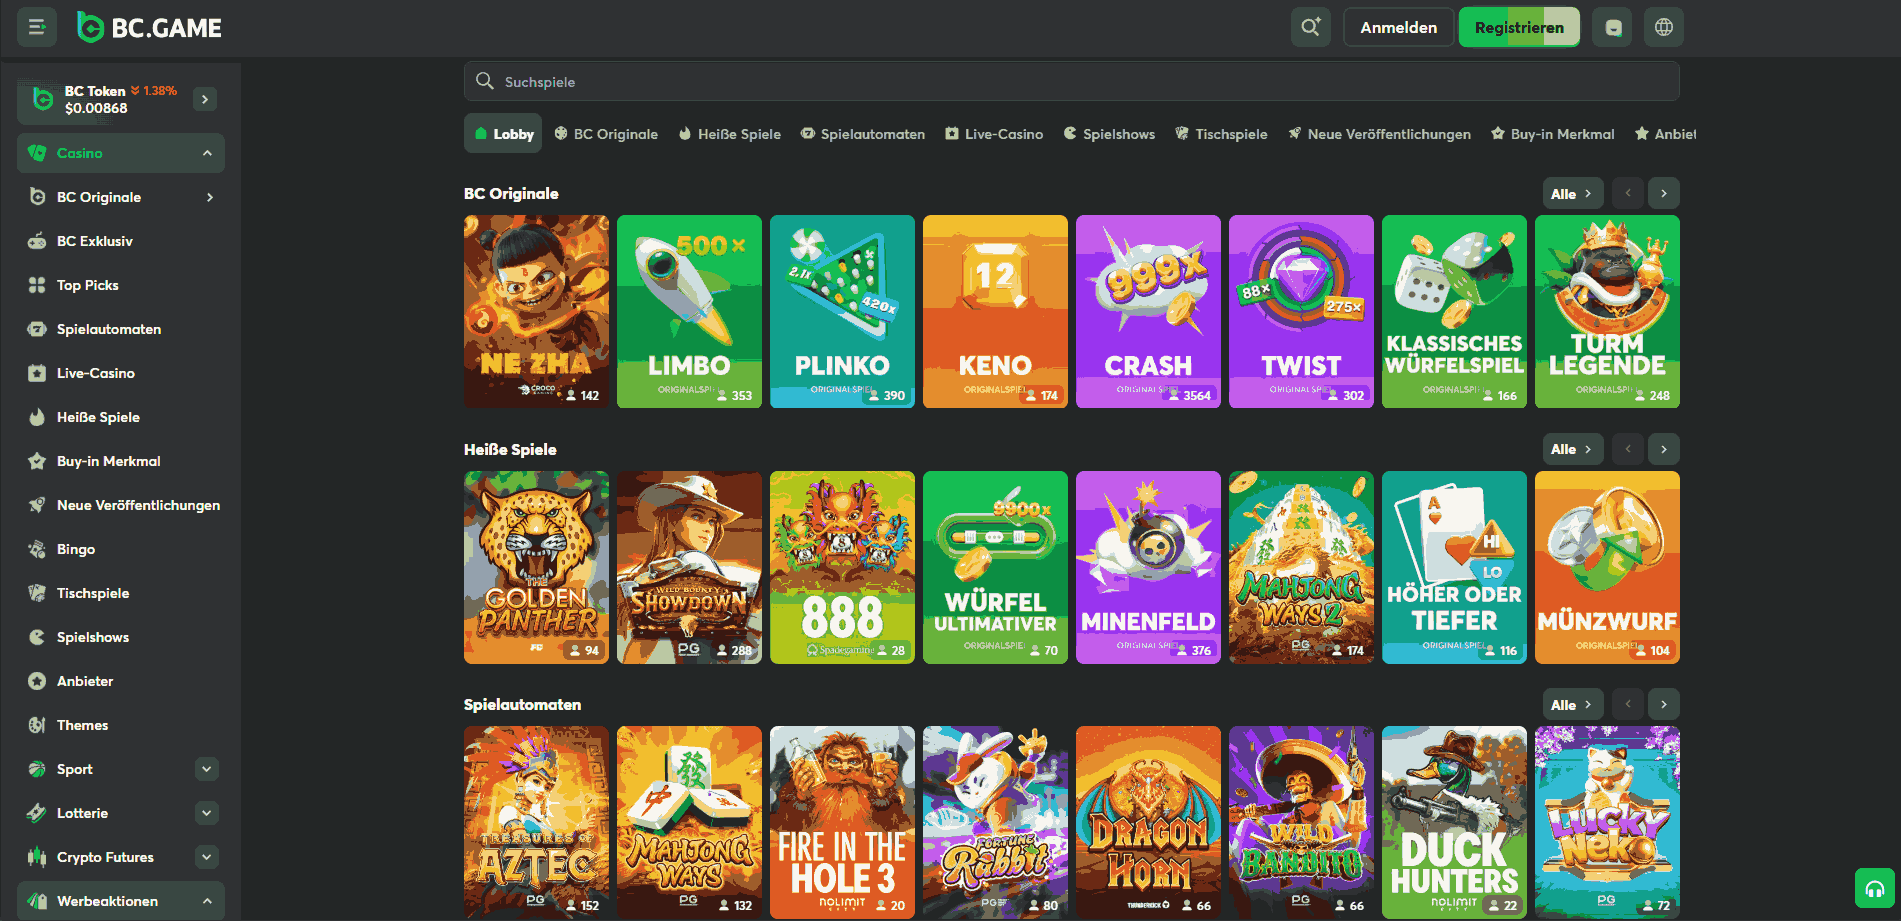The image size is (1901, 921).
Task: Previous page of Heiße Spiele row
Action: [1628, 449]
